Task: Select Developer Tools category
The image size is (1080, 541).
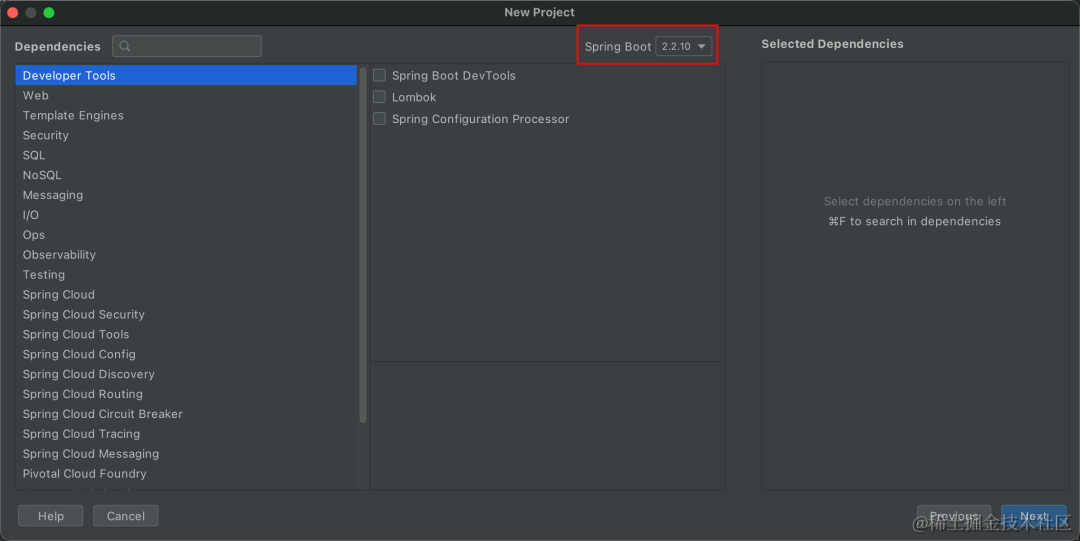Action: [x=186, y=75]
